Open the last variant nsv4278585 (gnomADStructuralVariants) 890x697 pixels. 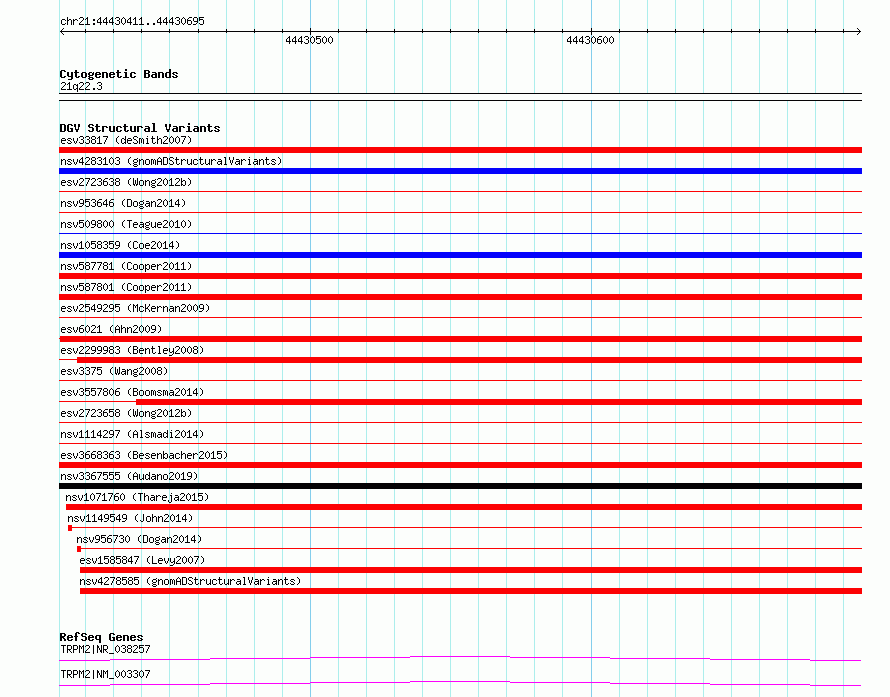coord(190,581)
